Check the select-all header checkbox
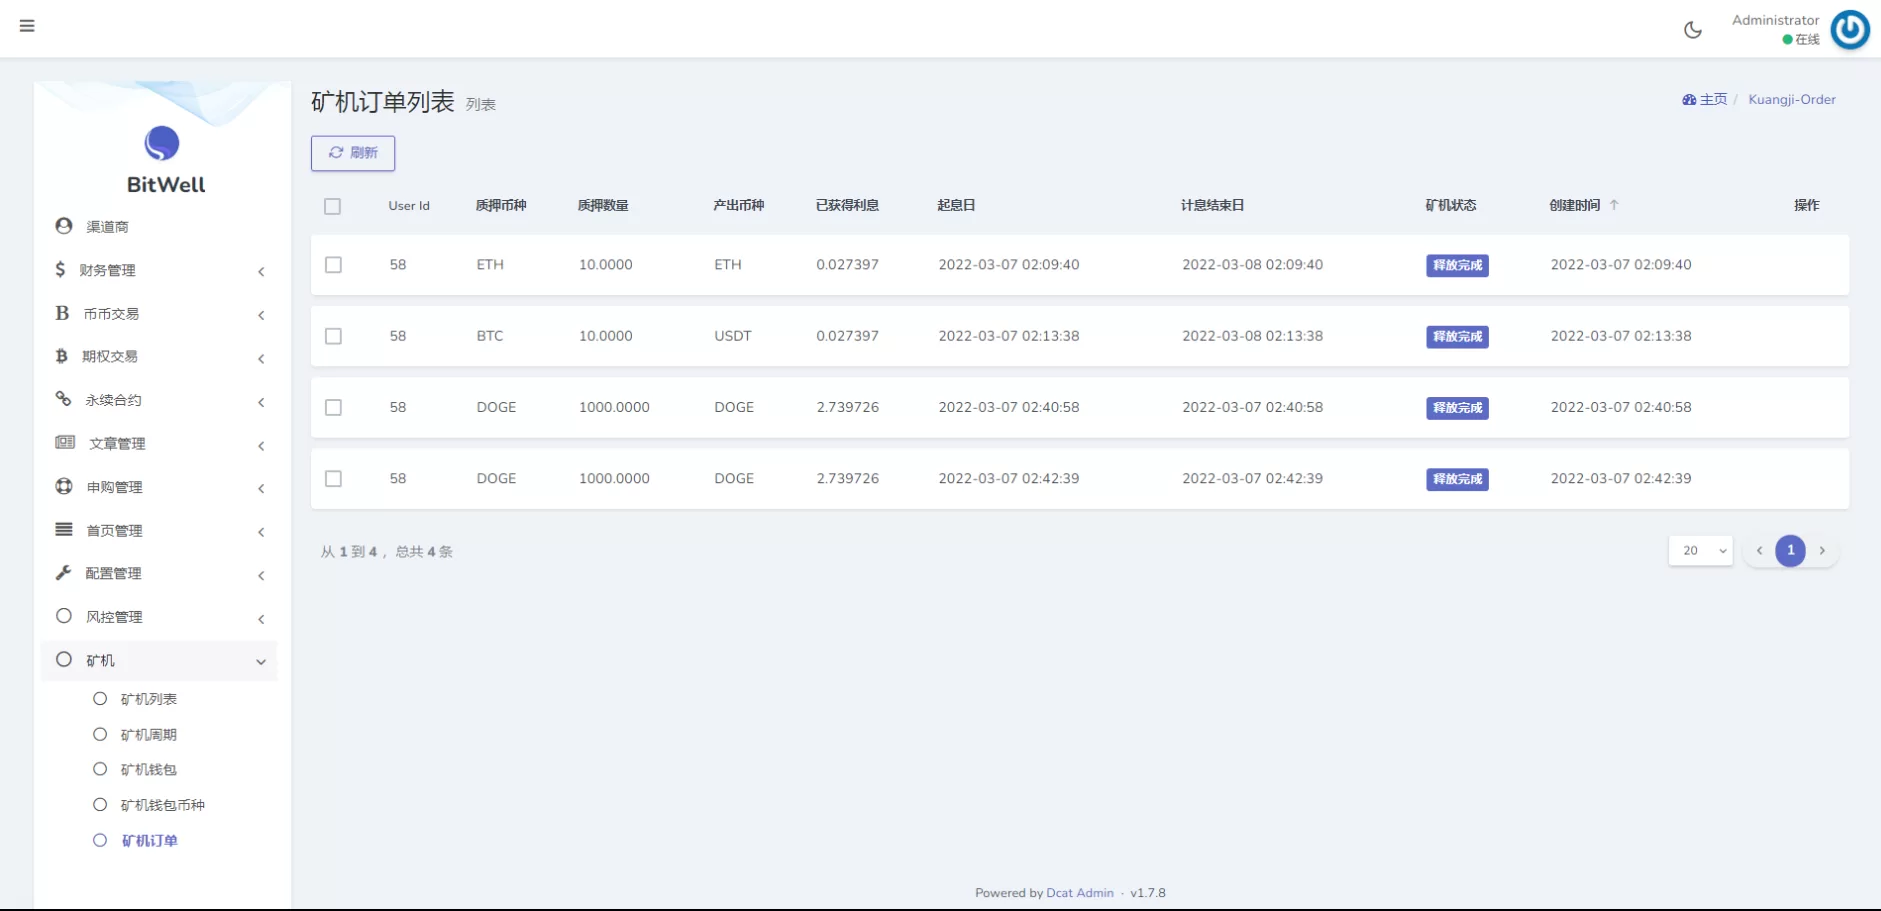 point(333,206)
